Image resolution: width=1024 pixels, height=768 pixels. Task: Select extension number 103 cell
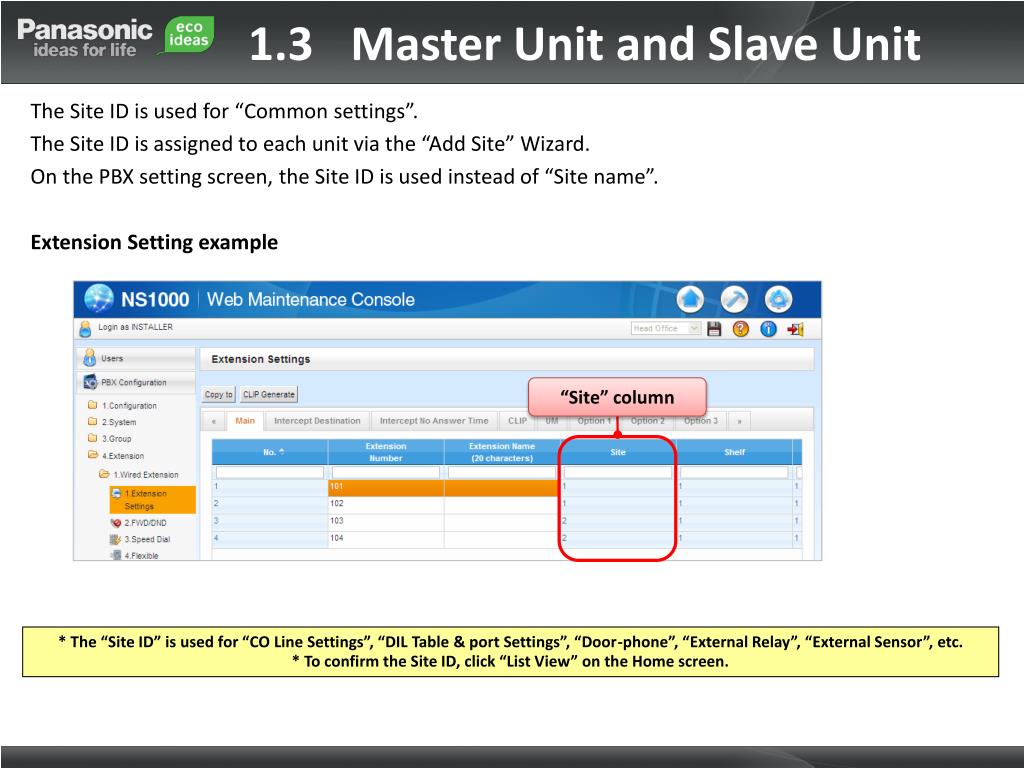pyautogui.click(x=386, y=521)
